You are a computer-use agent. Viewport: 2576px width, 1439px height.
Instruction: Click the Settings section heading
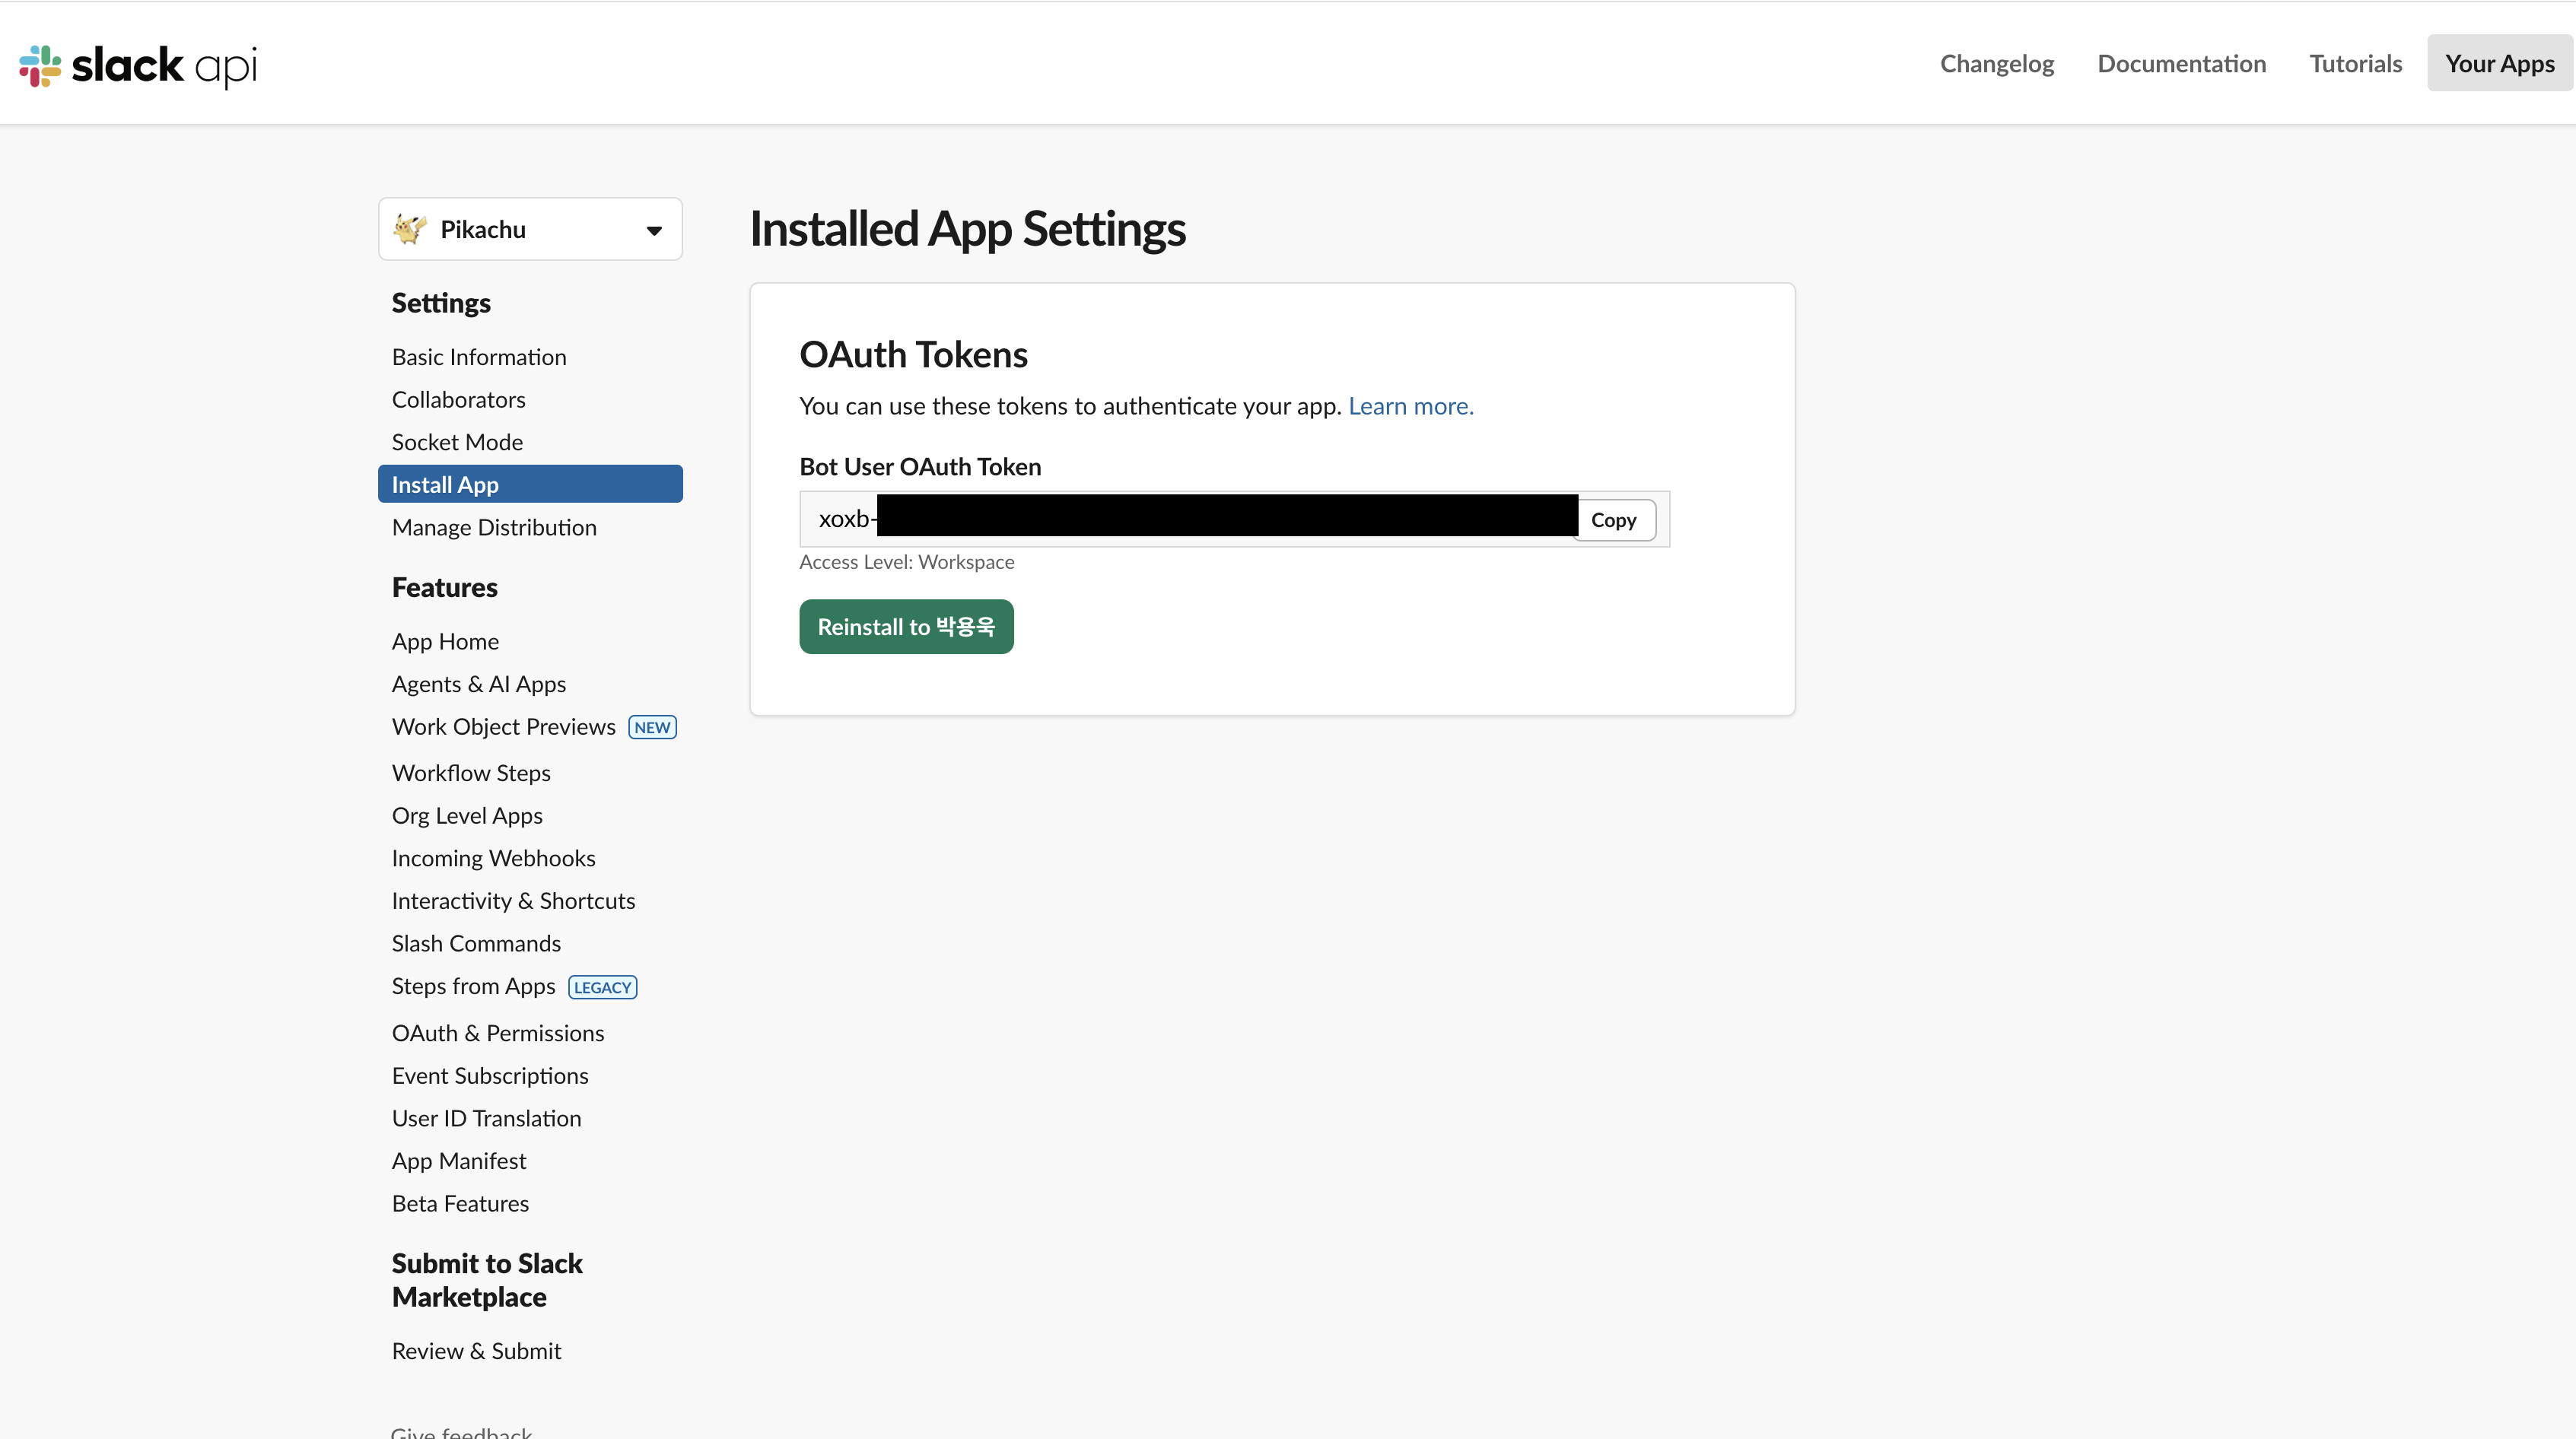(x=441, y=303)
